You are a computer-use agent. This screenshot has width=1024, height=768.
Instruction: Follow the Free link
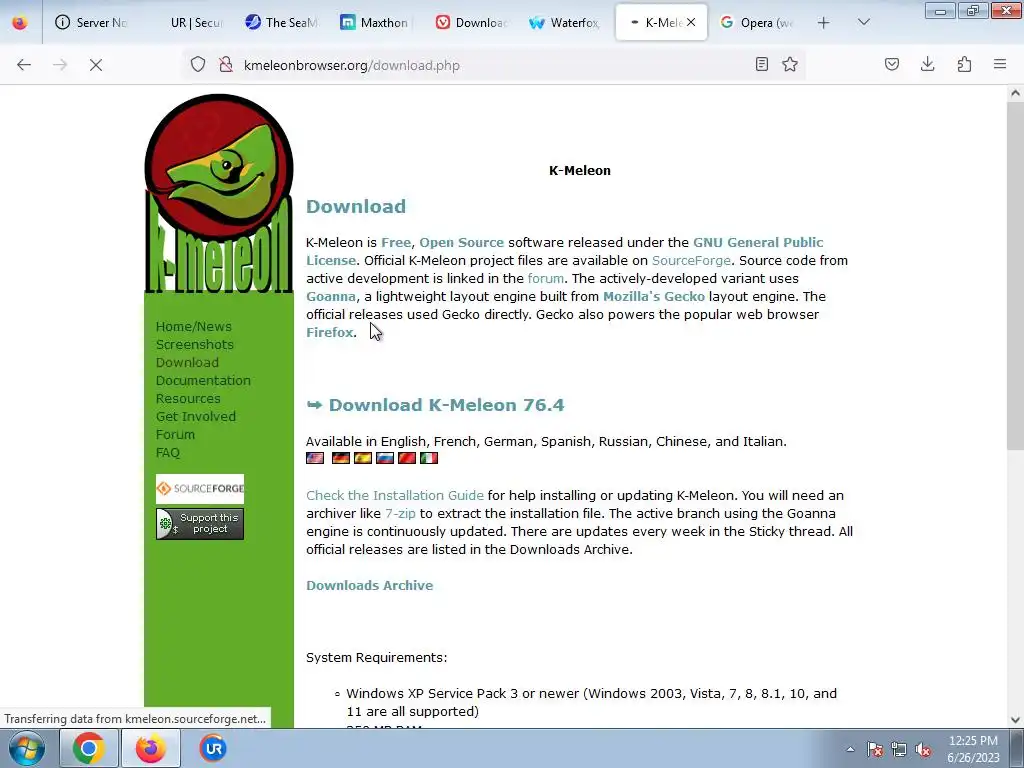pos(396,242)
